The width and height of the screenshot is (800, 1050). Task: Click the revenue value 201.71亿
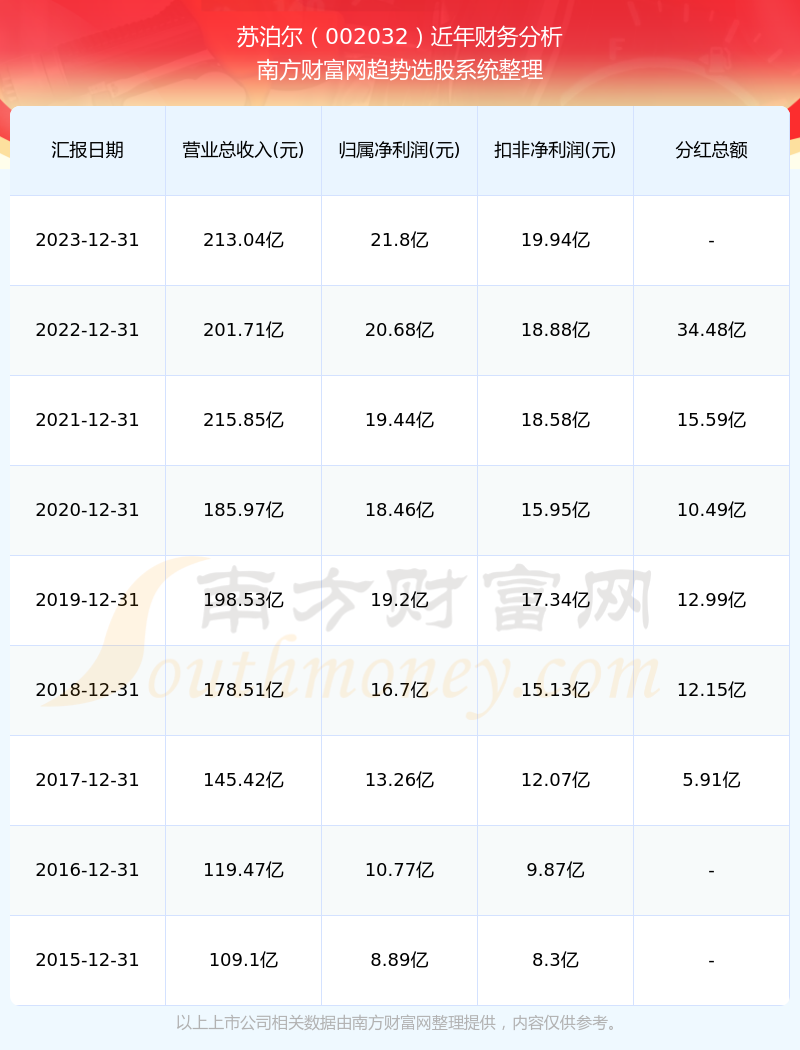pos(244,330)
